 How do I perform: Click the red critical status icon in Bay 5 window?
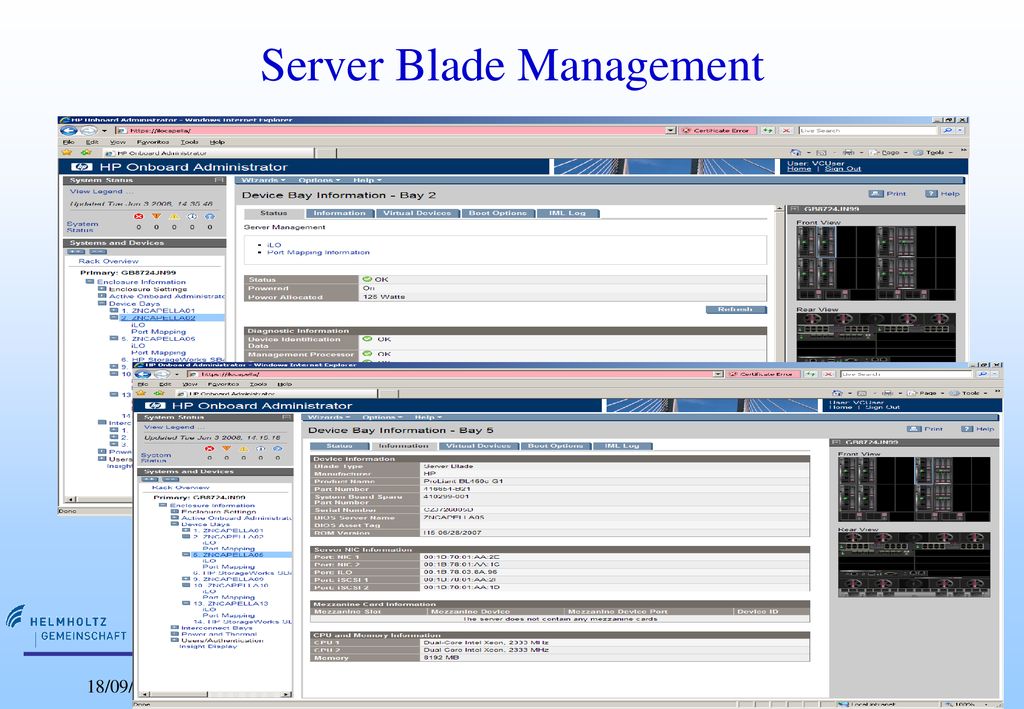[x=209, y=449]
